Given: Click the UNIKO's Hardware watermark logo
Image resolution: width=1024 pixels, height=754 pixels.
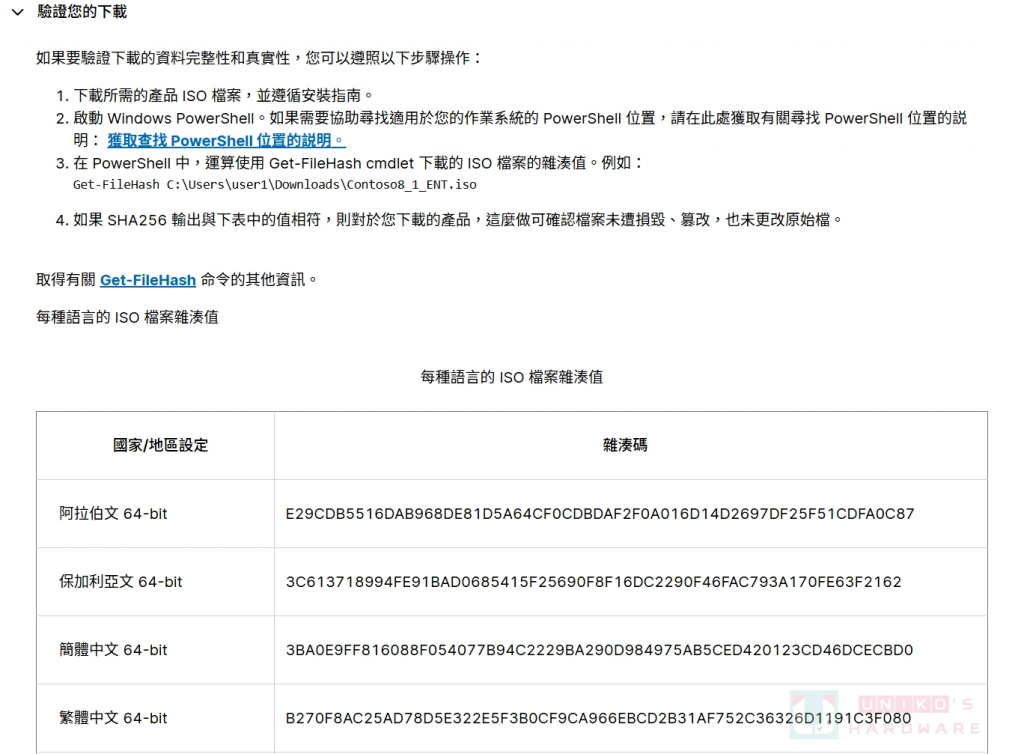Looking at the screenshot, I should (x=884, y=714).
